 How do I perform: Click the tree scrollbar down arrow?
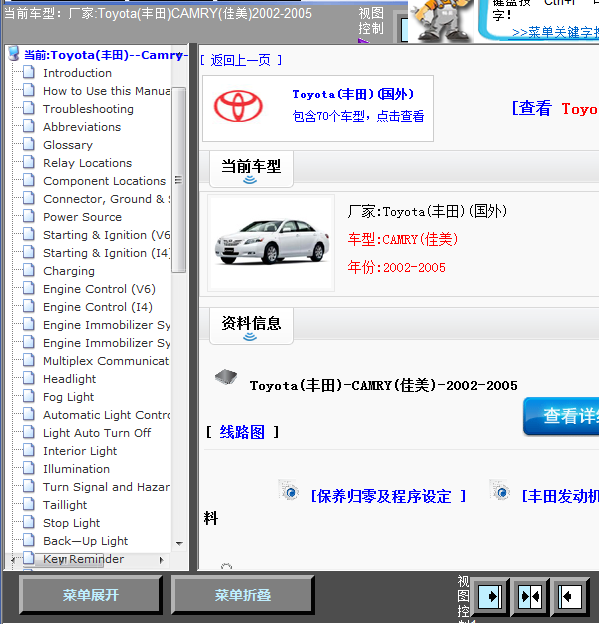click(x=179, y=543)
